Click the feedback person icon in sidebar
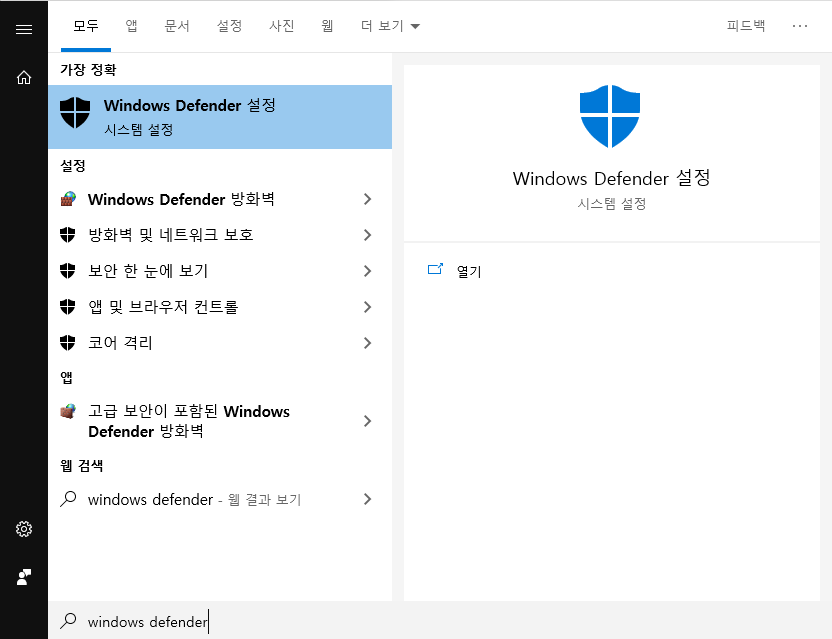Viewport: 832px width, 639px height. click(x=24, y=577)
